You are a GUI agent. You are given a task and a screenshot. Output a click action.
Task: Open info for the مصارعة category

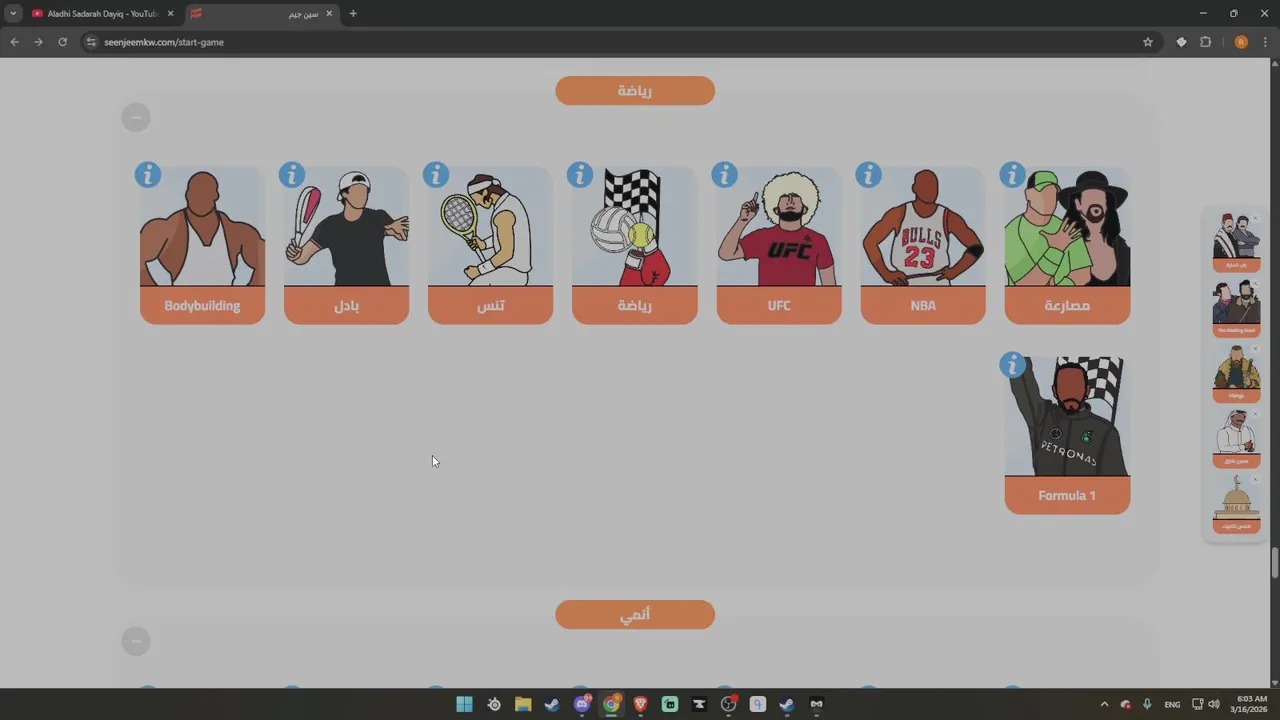pos(1013,175)
